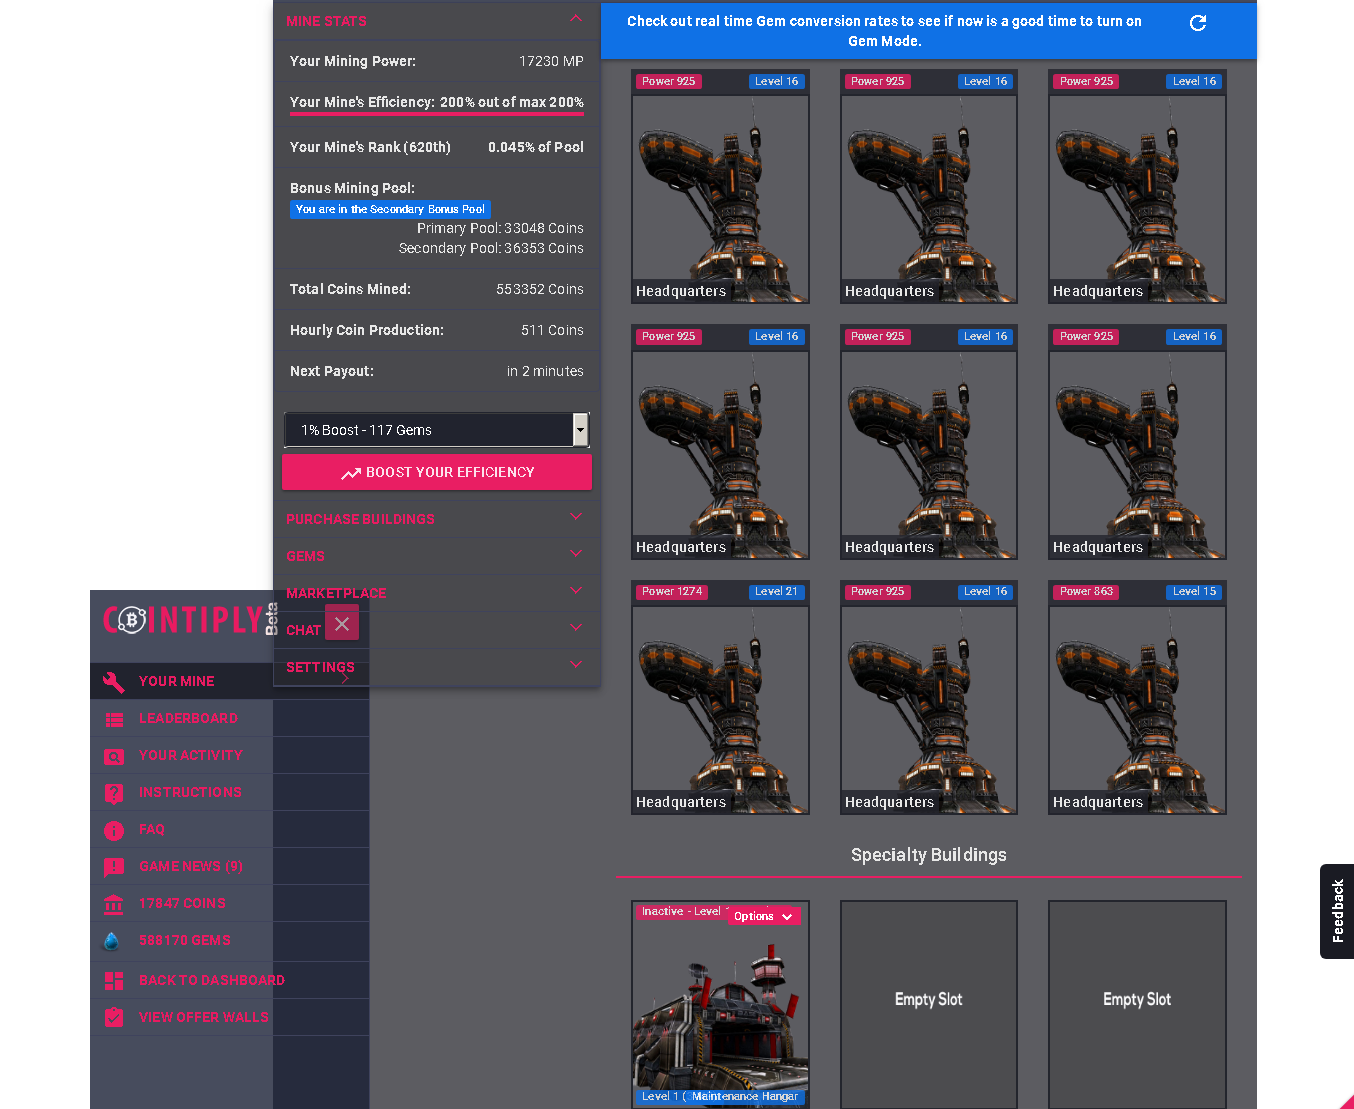Viewport: 1354px width, 1109px height.
Task: Expand the Gems panel
Action: 575,554
